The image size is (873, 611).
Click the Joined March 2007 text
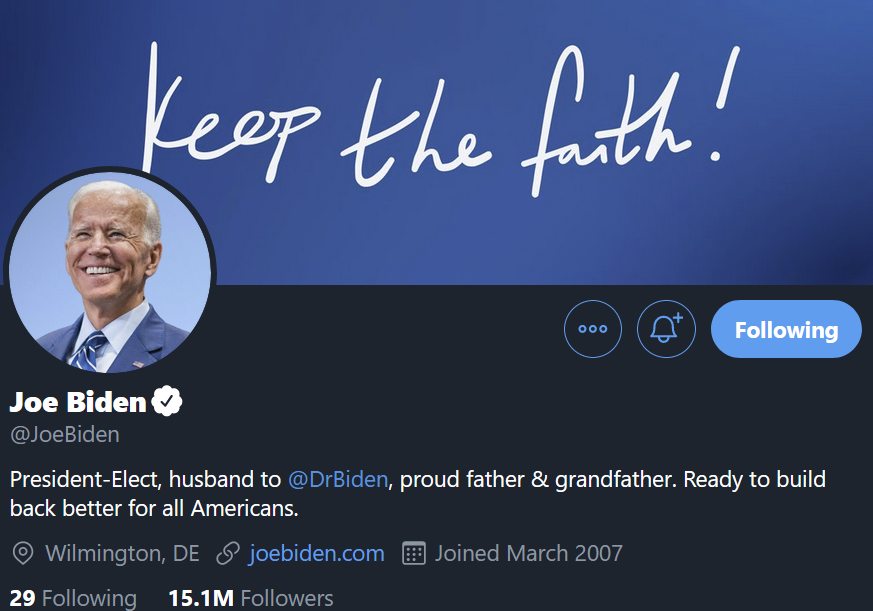tap(528, 553)
